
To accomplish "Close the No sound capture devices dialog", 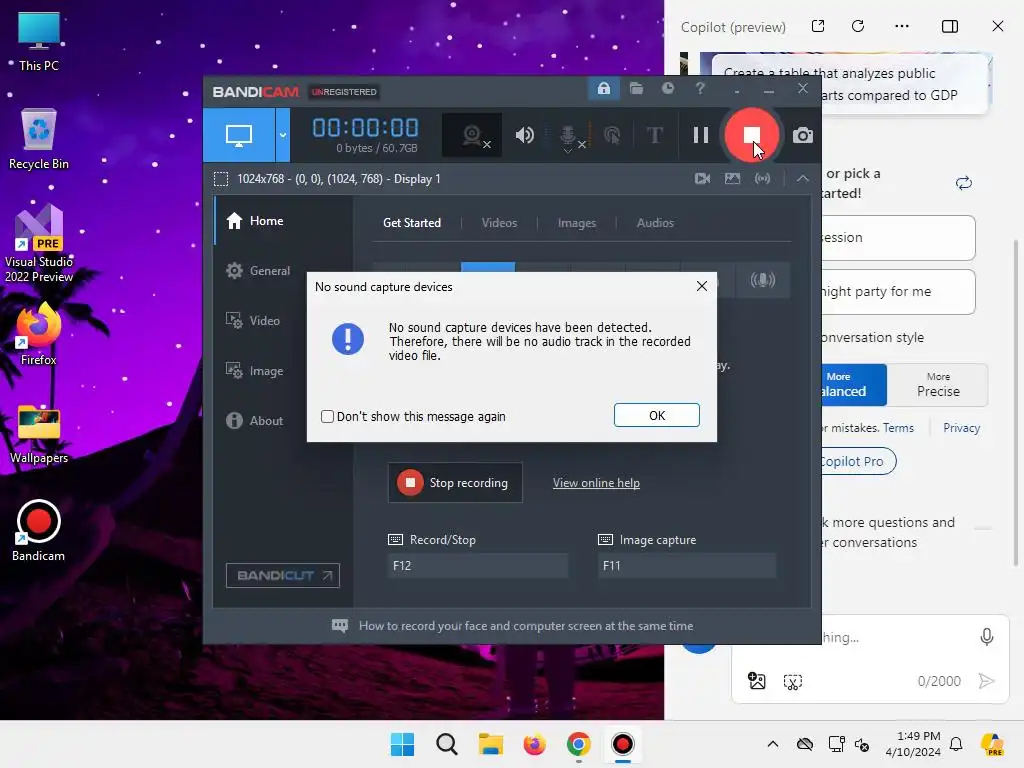I will click(701, 286).
